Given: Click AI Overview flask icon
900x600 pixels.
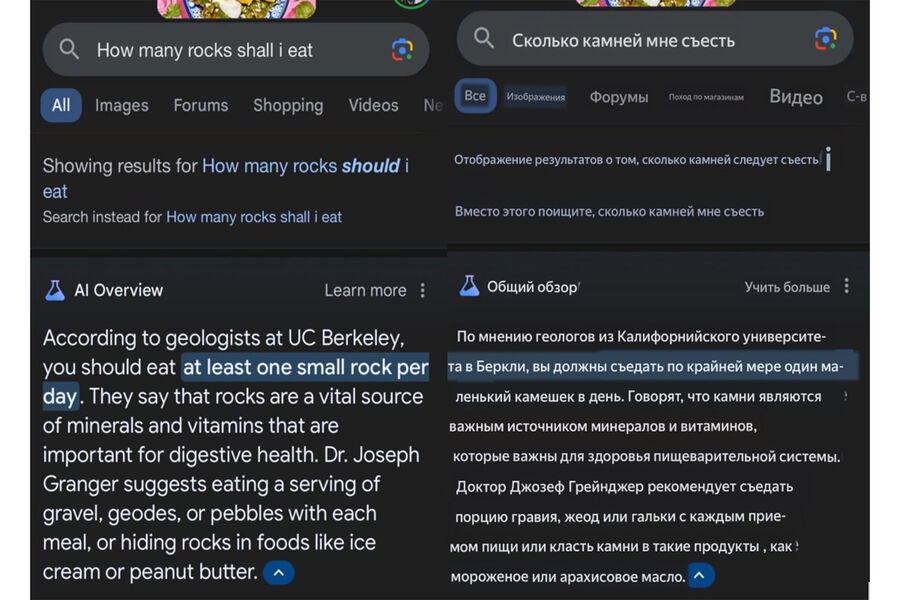Looking at the screenshot, I should click(x=55, y=290).
